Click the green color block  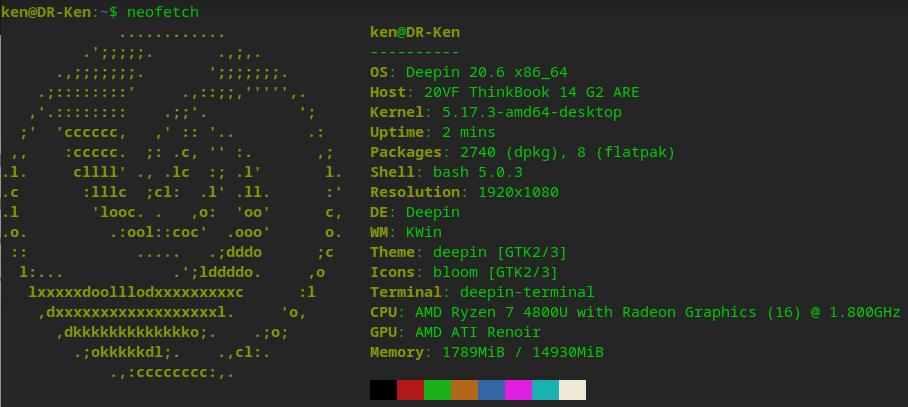click(437, 390)
